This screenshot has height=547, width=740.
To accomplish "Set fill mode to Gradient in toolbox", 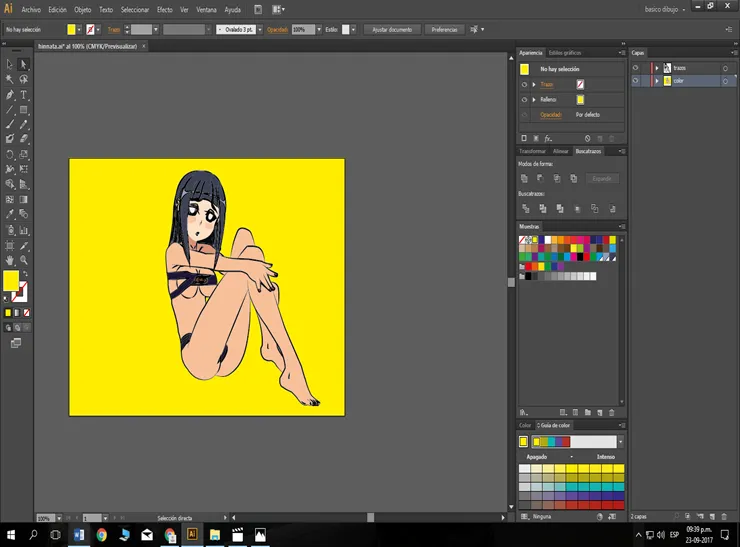I will [17, 312].
